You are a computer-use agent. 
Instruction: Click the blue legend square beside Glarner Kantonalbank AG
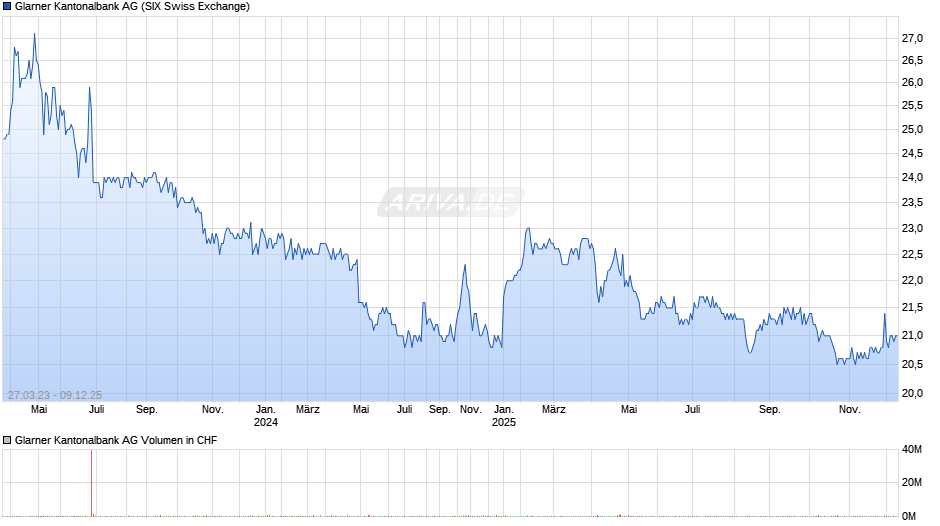tap(7, 7)
